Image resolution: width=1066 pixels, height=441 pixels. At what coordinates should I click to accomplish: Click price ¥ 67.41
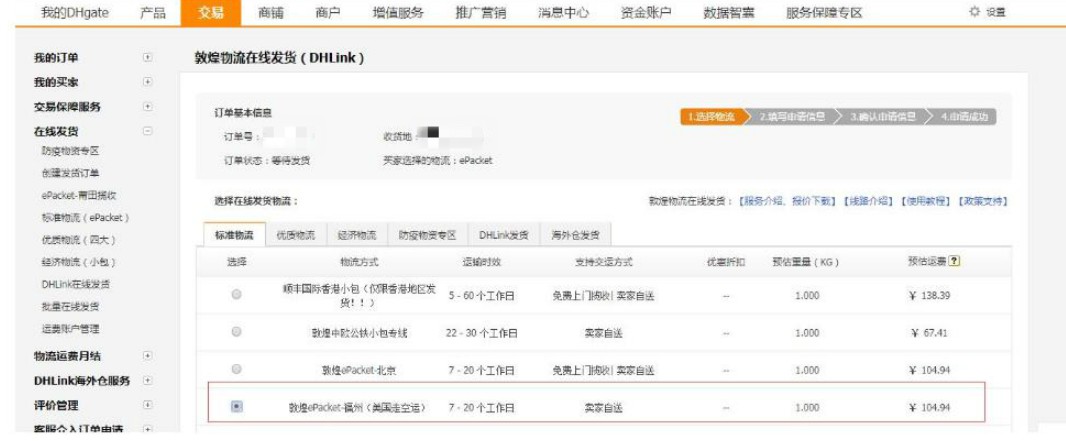pos(929,333)
